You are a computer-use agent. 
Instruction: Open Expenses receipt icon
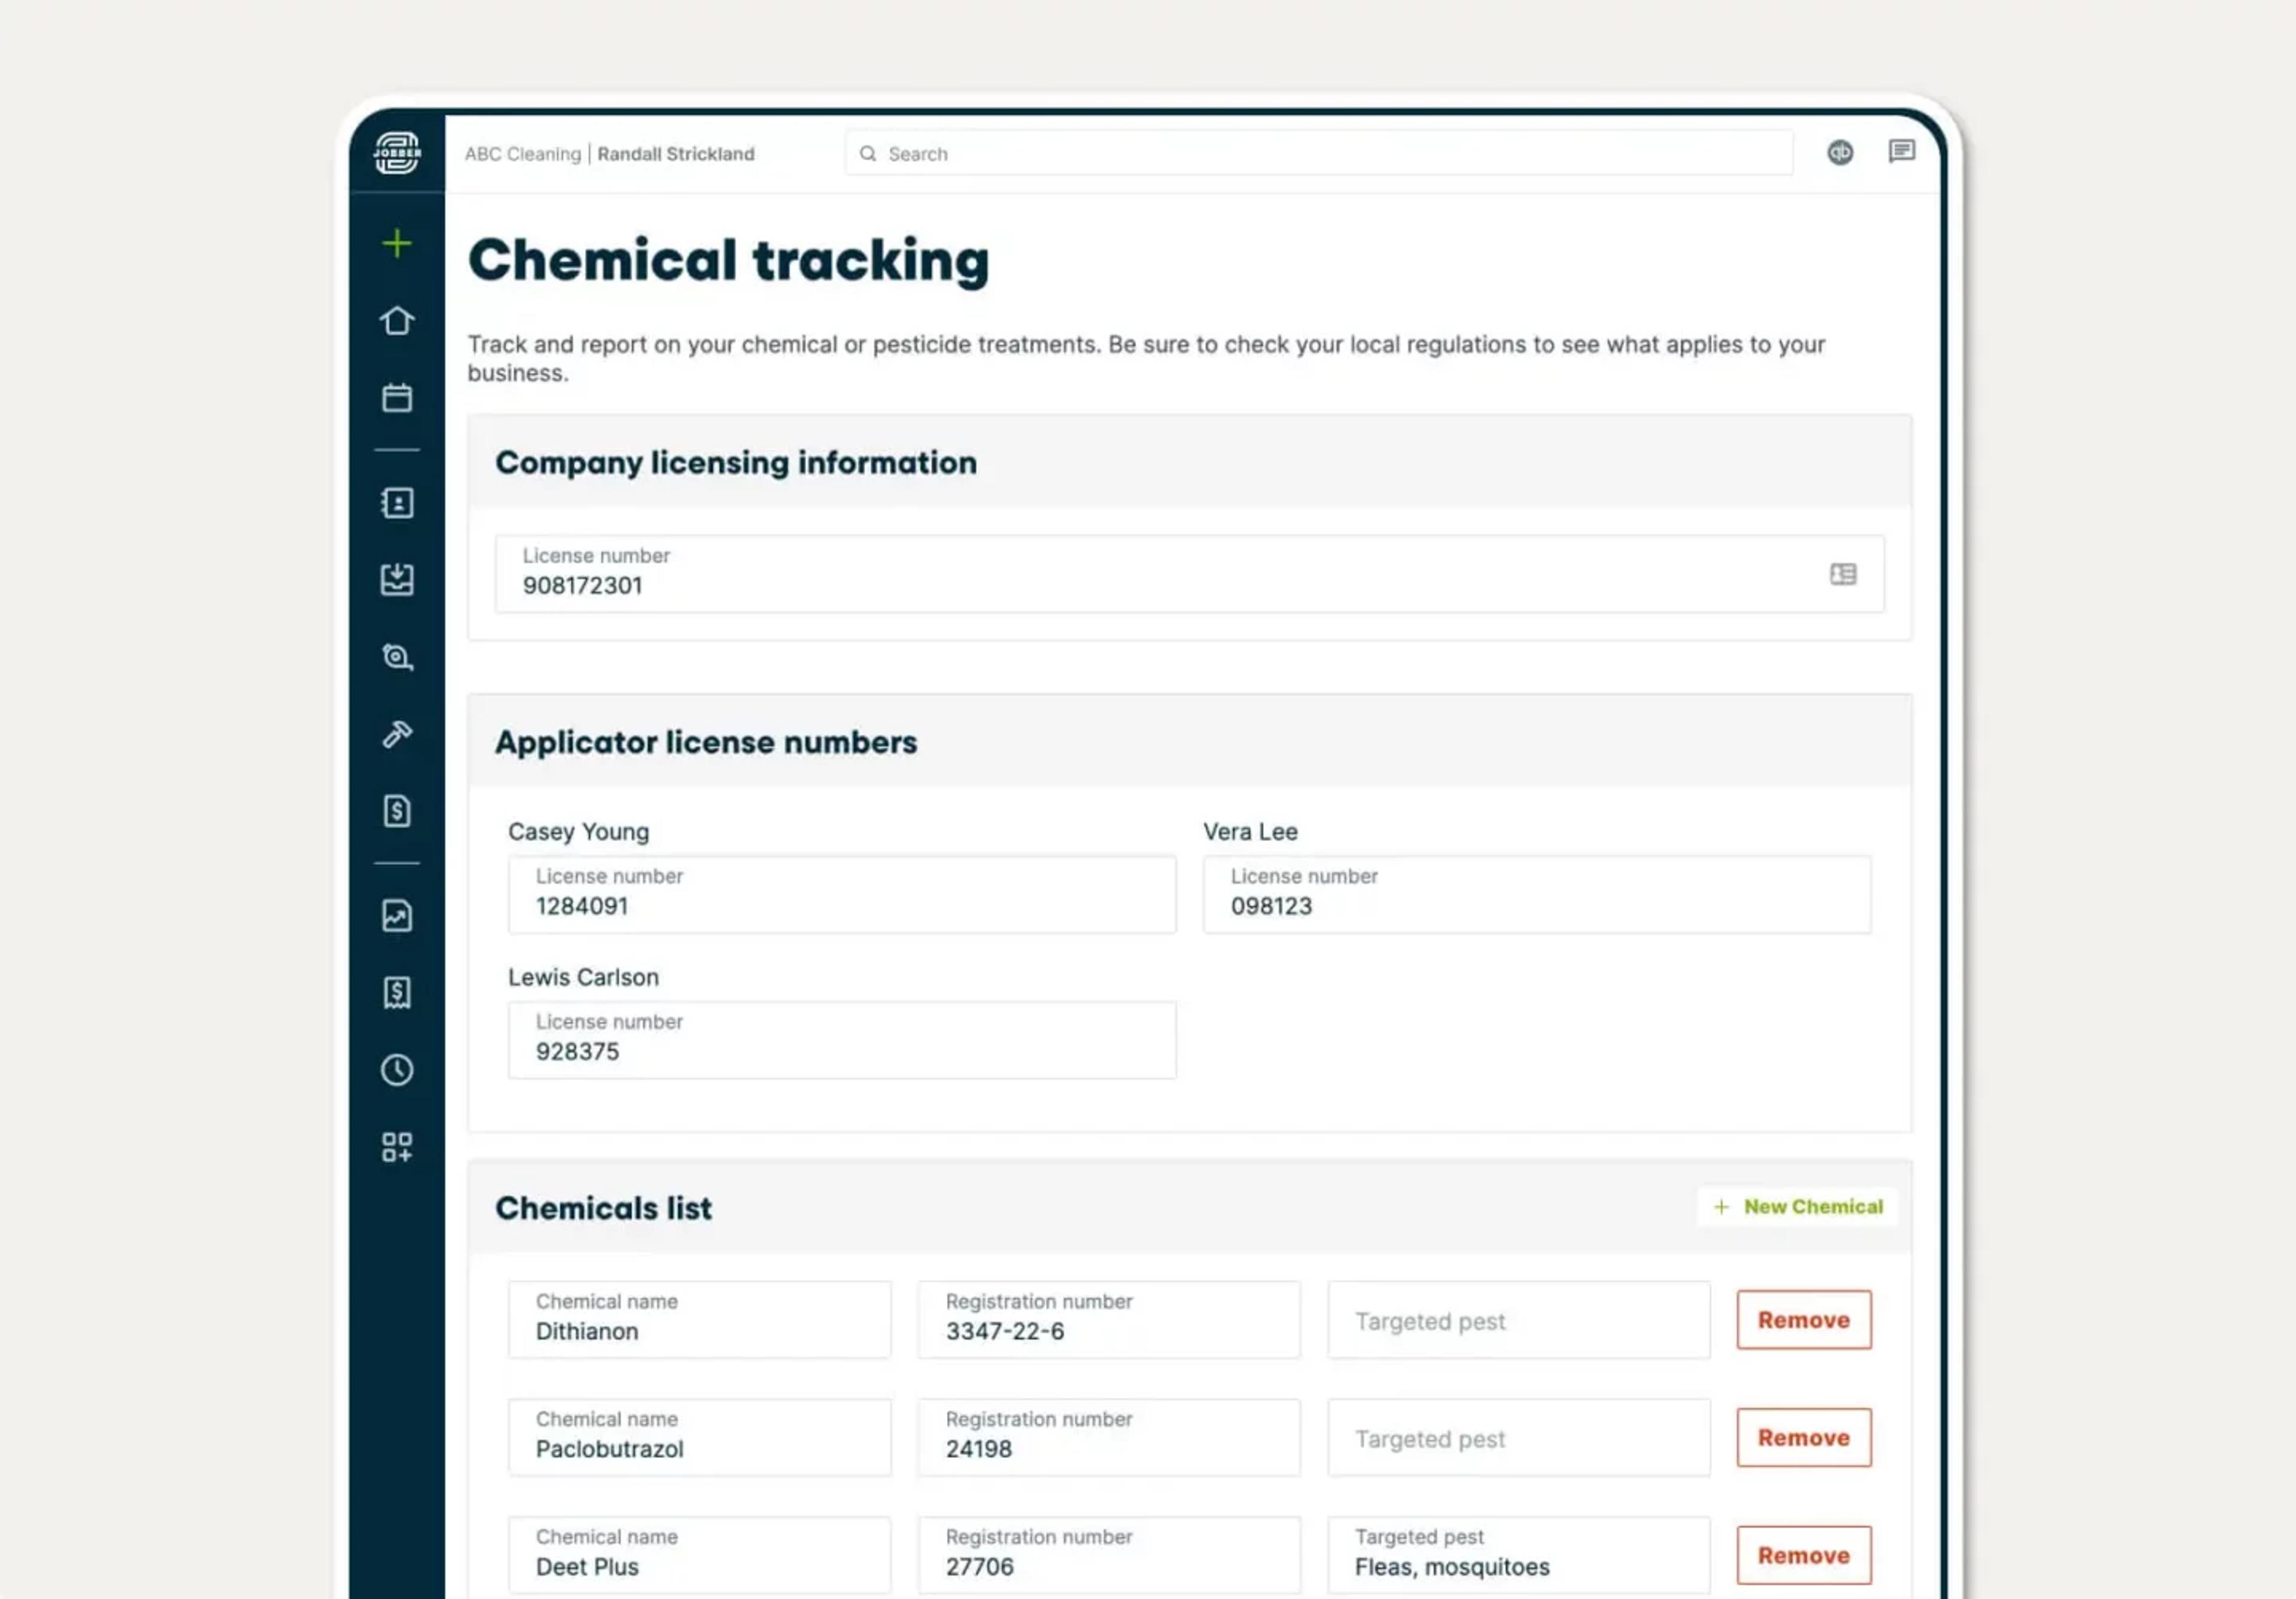[x=397, y=992]
